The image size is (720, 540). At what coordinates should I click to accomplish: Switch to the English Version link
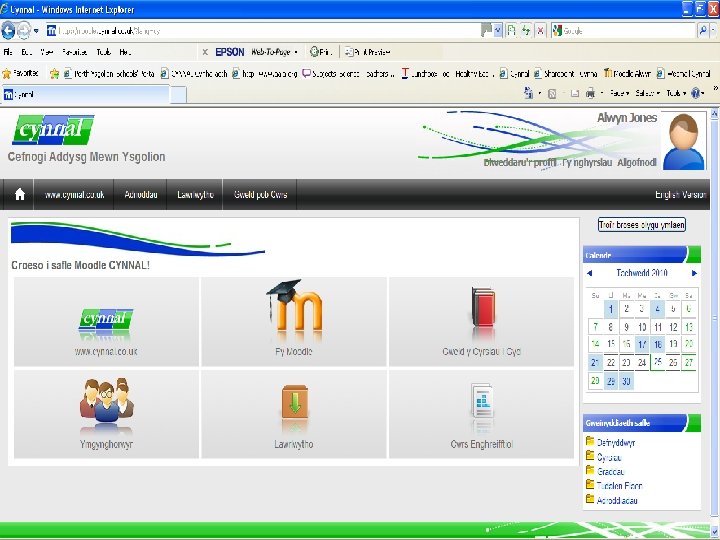click(x=680, y=195)
